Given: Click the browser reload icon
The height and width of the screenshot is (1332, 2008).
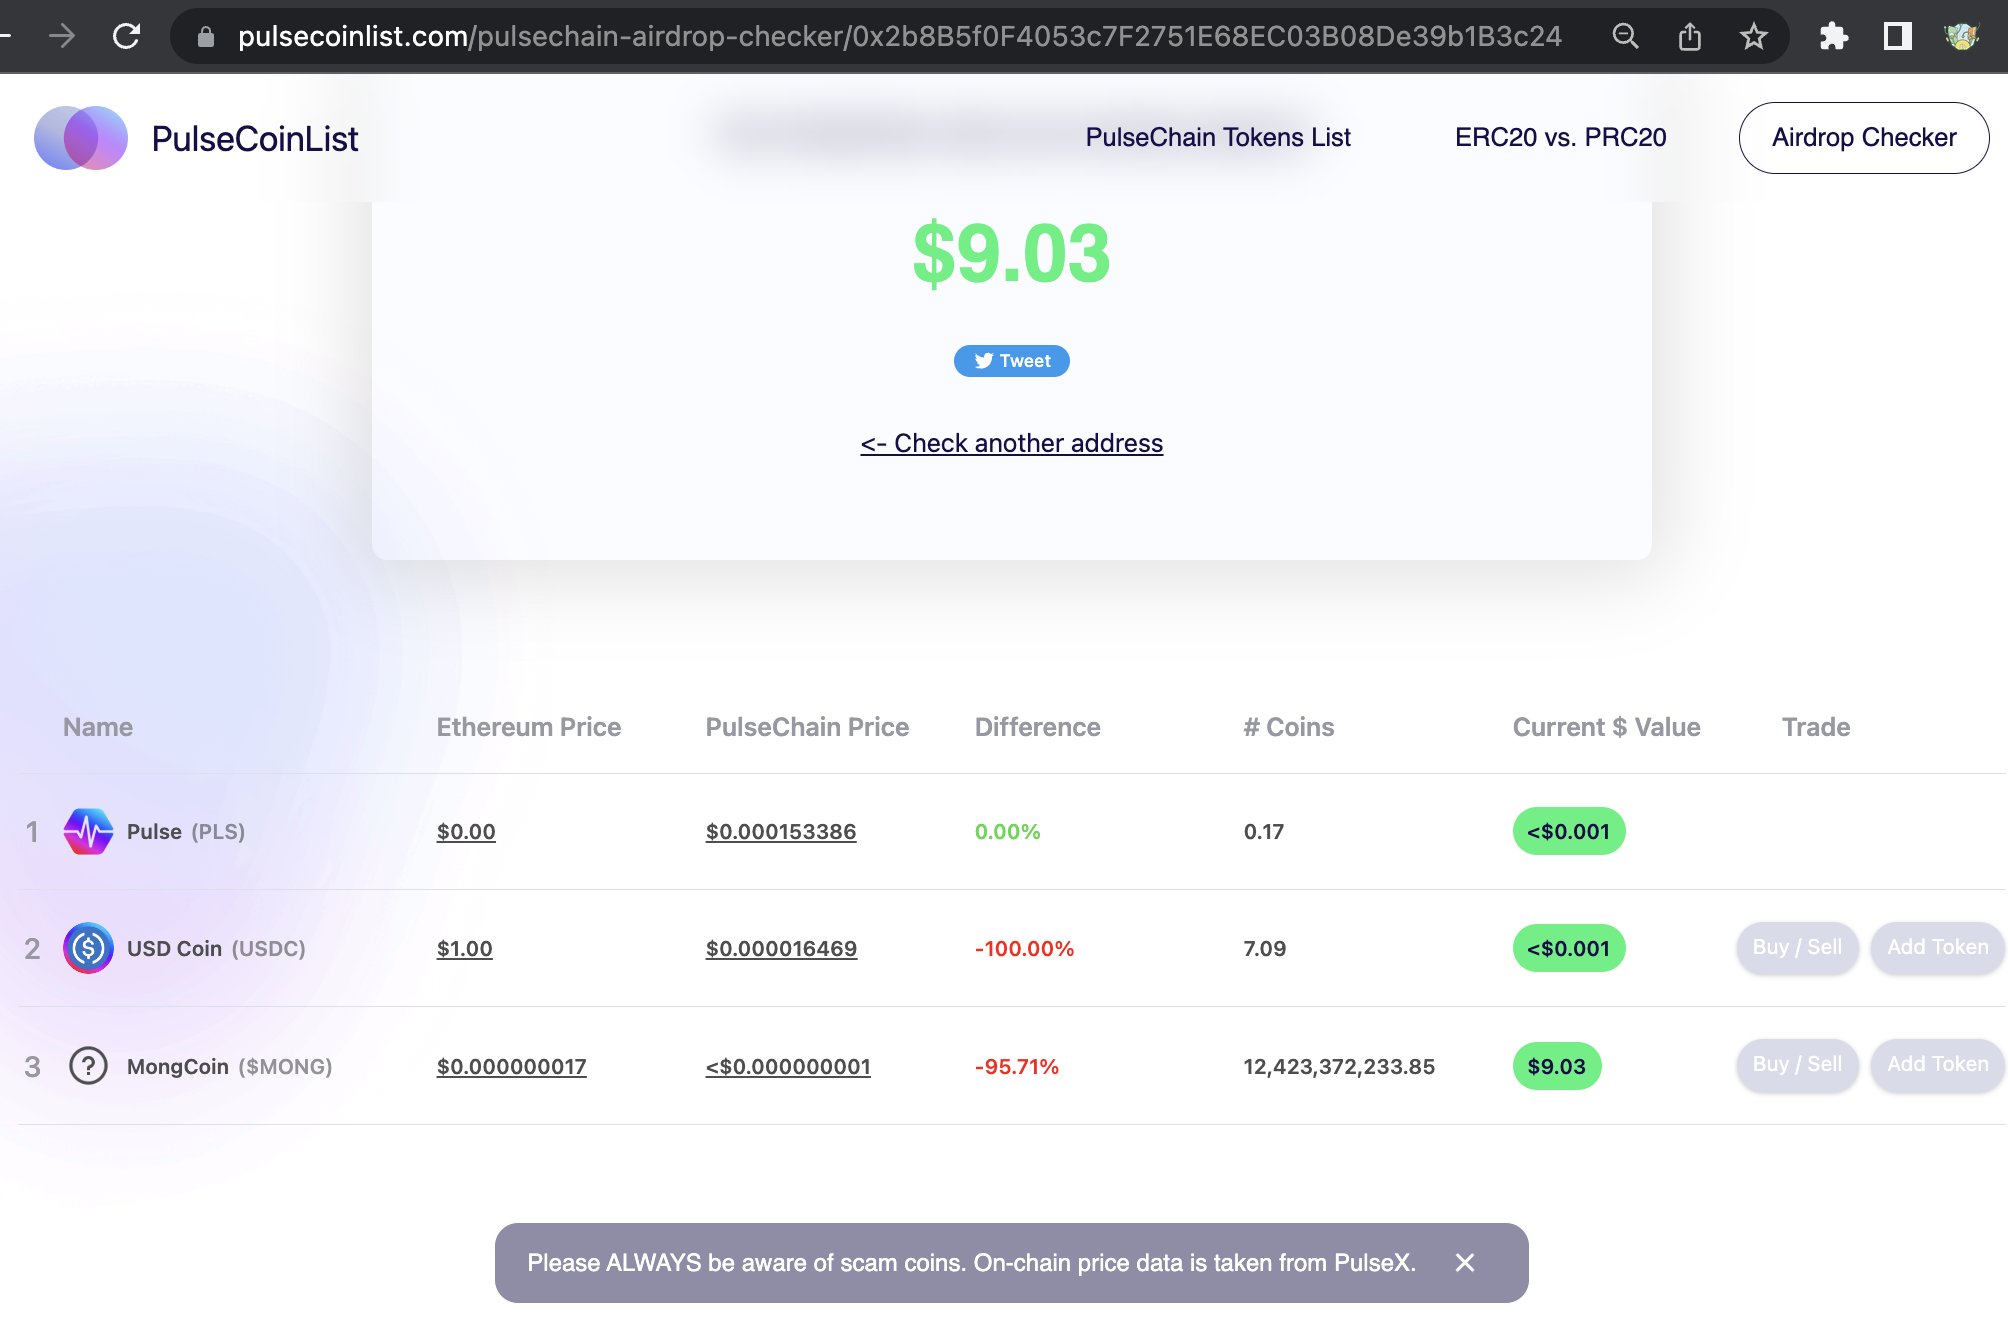Looking at the screenshot, I should click(x=126, y=37).
